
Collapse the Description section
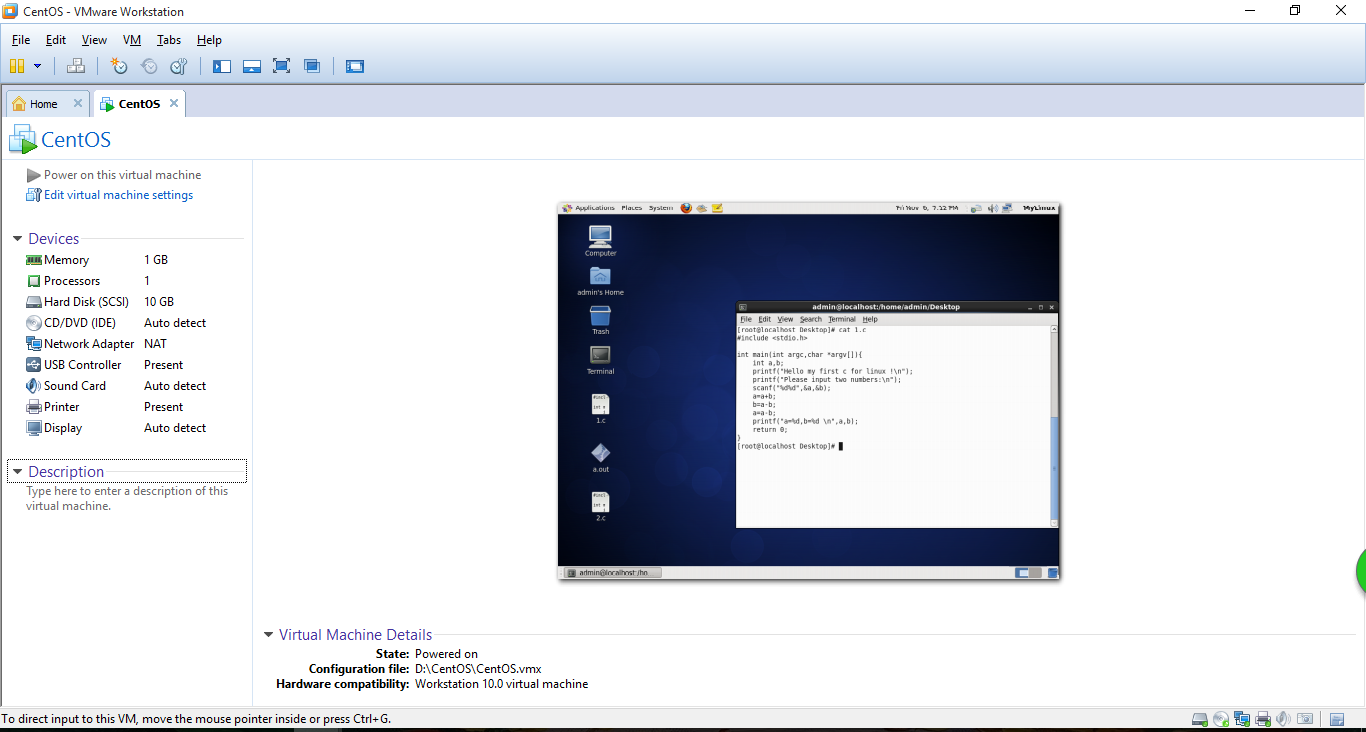(x=18, y=472)
